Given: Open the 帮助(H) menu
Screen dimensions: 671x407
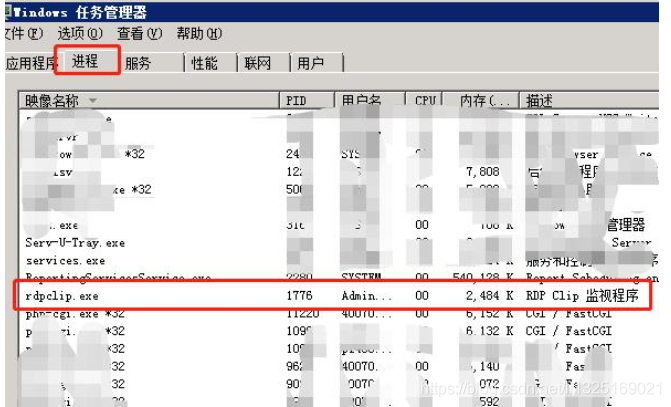Looking at the screenshot, I should [x=199, y=33].
